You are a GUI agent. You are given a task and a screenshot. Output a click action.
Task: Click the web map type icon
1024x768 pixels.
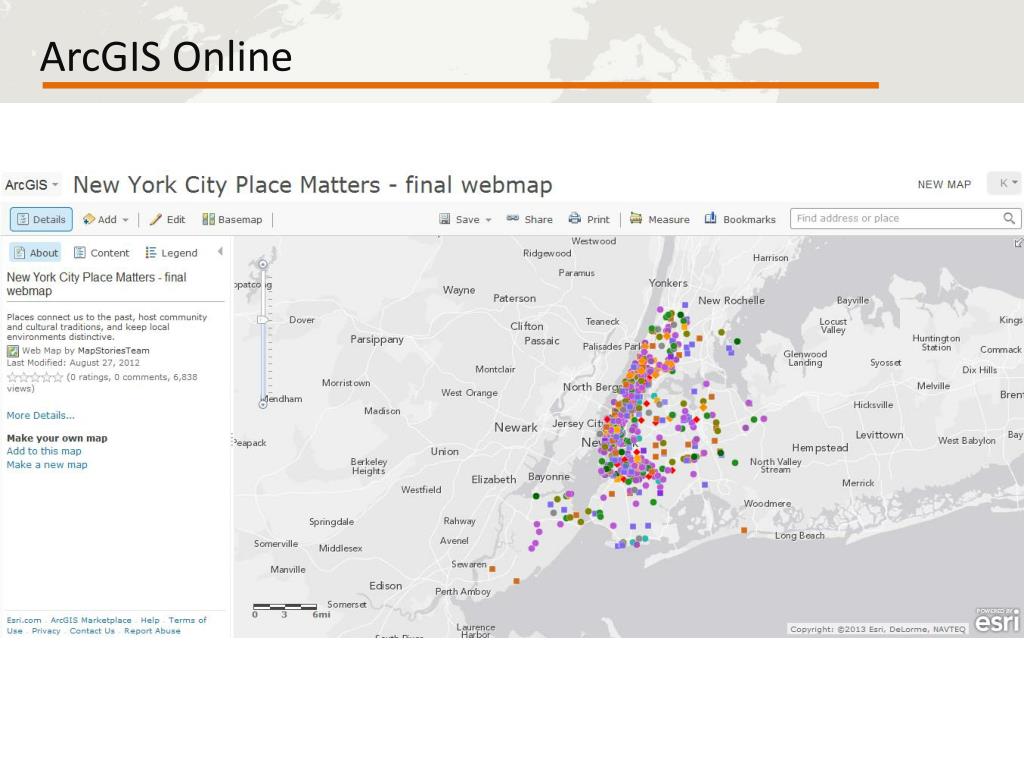click(x=12, y=351)
